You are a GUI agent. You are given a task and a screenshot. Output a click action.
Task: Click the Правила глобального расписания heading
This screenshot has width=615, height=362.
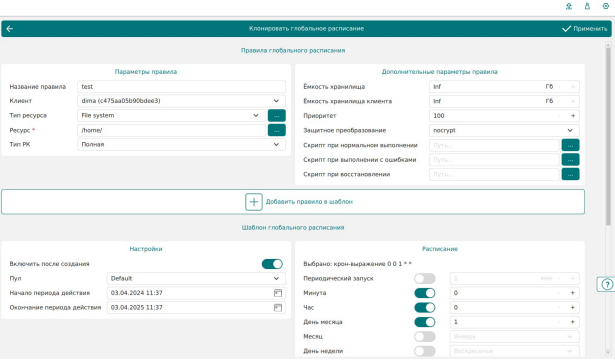point(293,51)
